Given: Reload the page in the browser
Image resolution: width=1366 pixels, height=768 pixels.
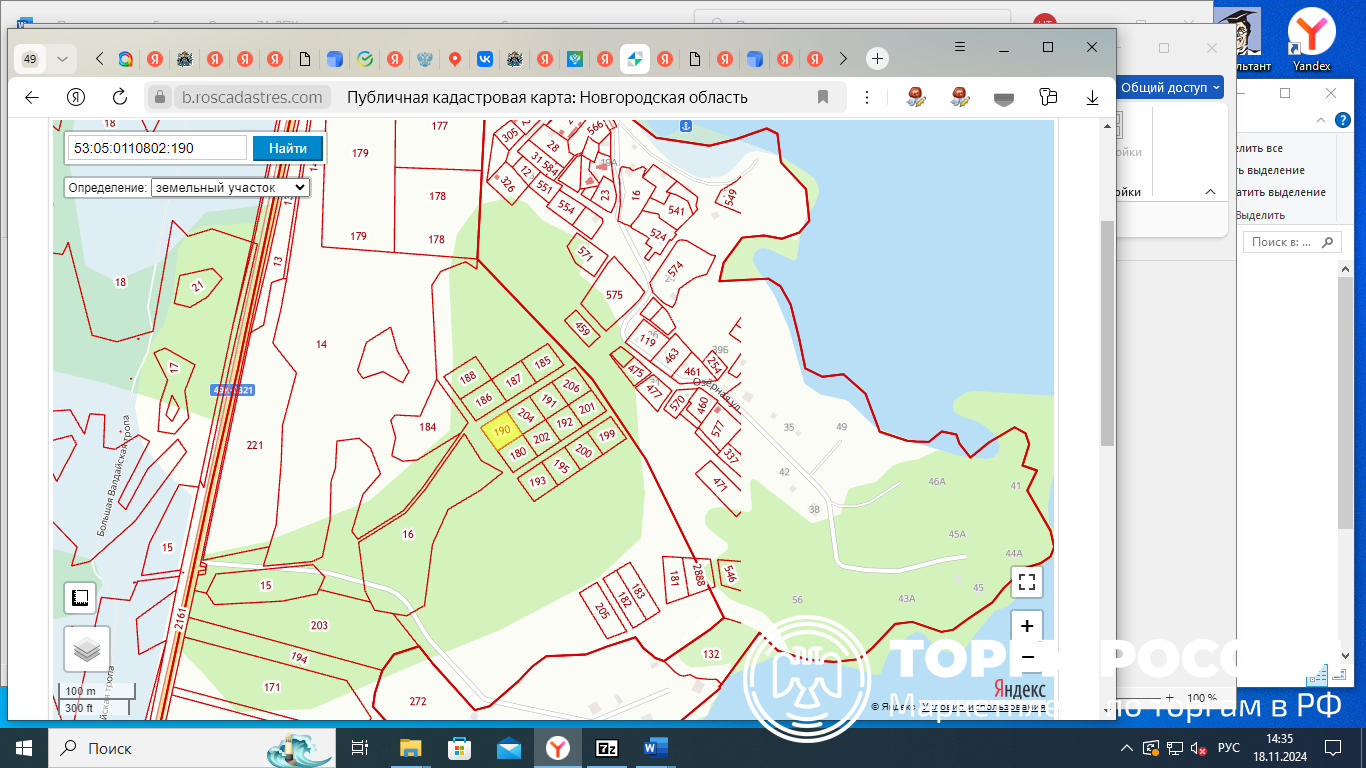Looking at the screenshot, I should coord(119,97).
